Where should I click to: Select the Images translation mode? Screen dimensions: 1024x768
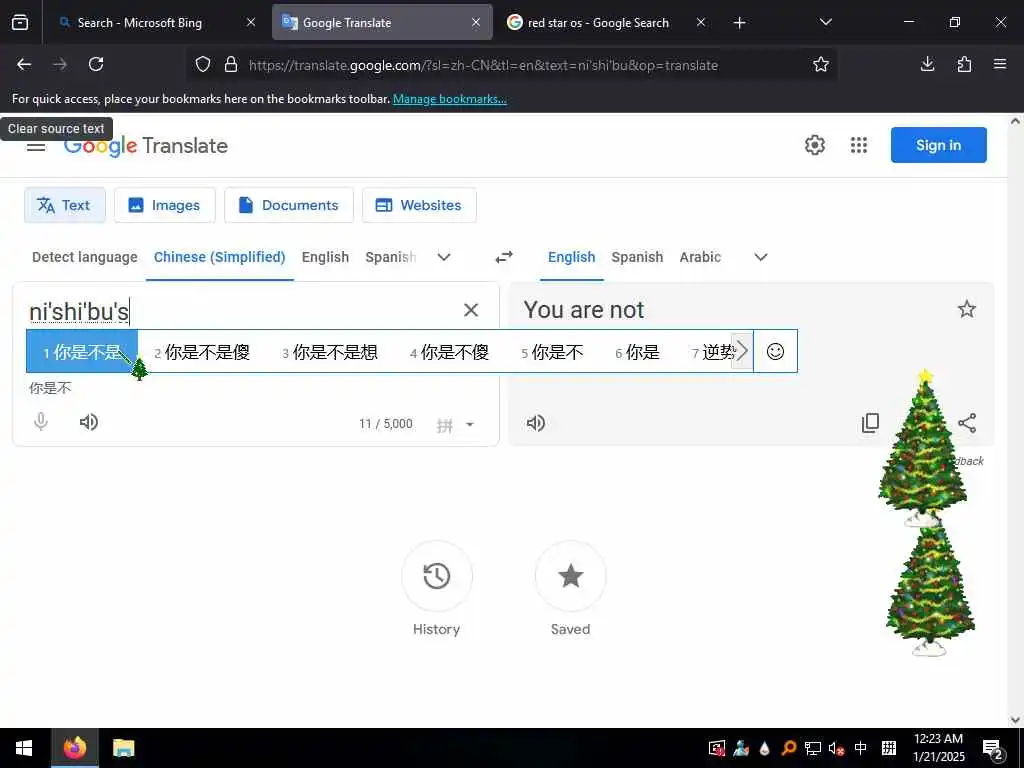pyautogui.click(x=165, y=205)
